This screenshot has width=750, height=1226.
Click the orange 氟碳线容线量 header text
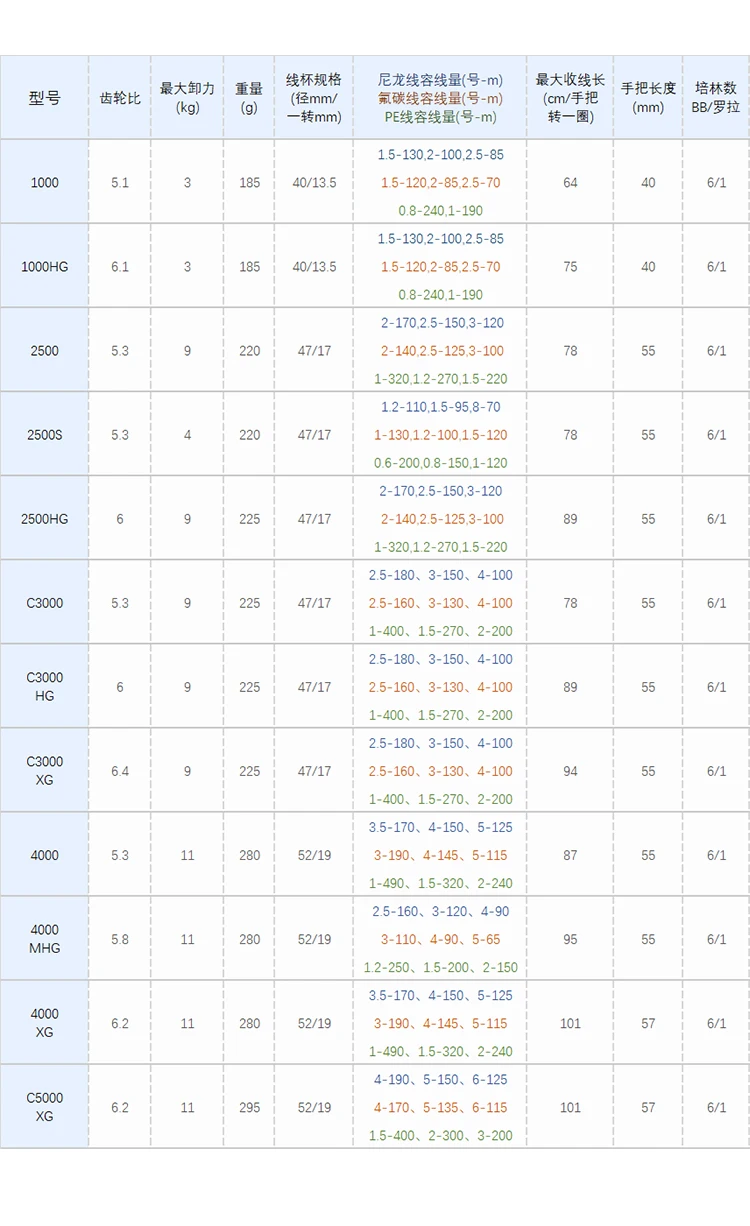pos(440,98)
